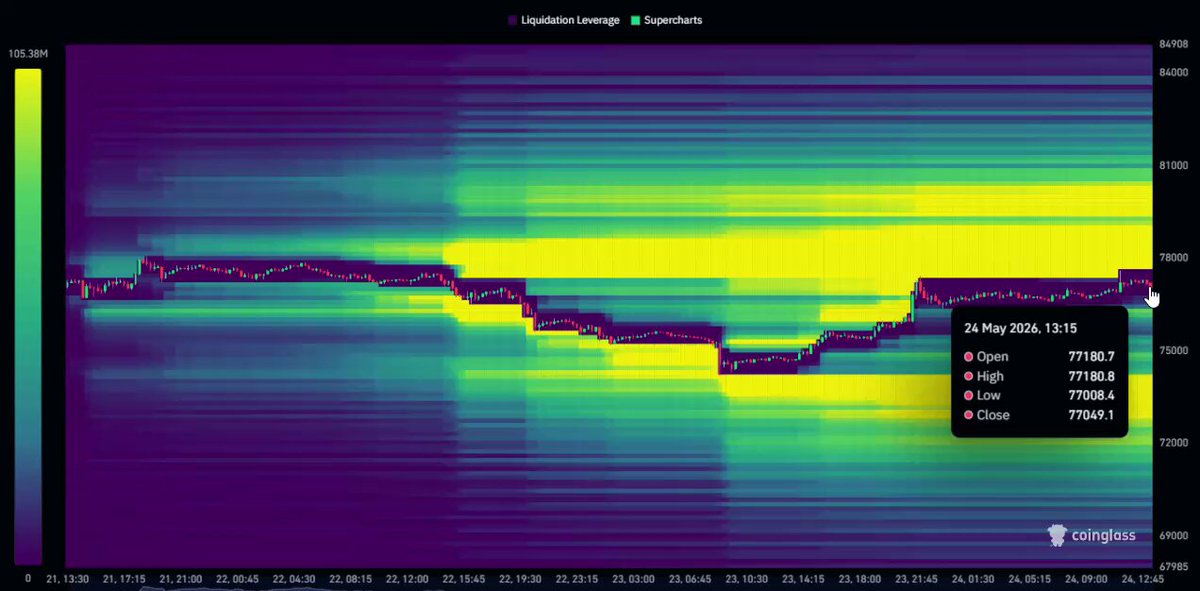Click the 78000 price axis label
Image resolution: width=1200 pixels, height=591 pixels.
(x=1174, y=258)
